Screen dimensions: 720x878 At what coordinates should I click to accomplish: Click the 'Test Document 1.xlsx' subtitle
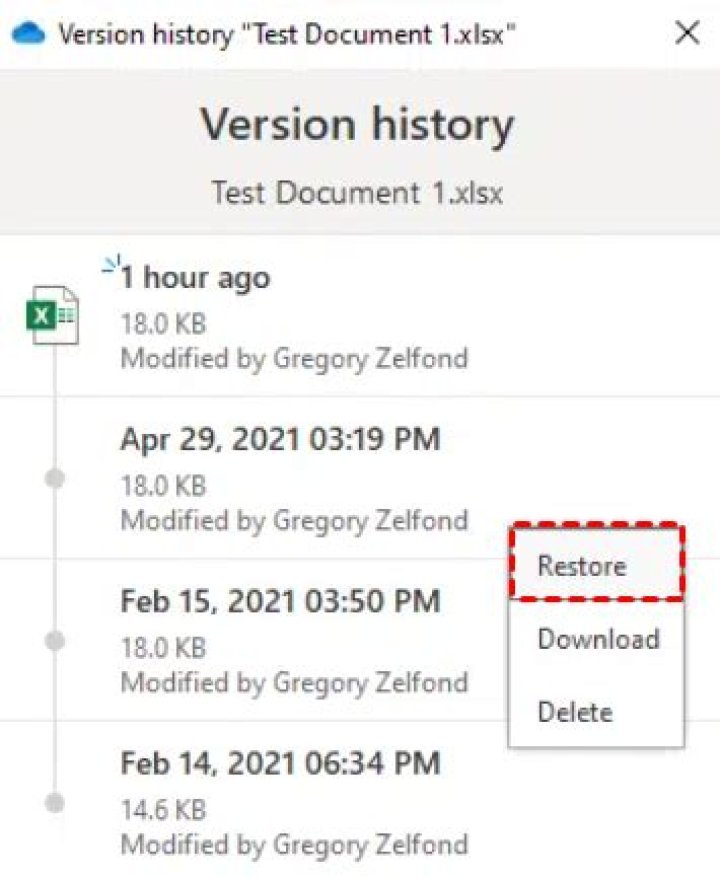[357, 193]
